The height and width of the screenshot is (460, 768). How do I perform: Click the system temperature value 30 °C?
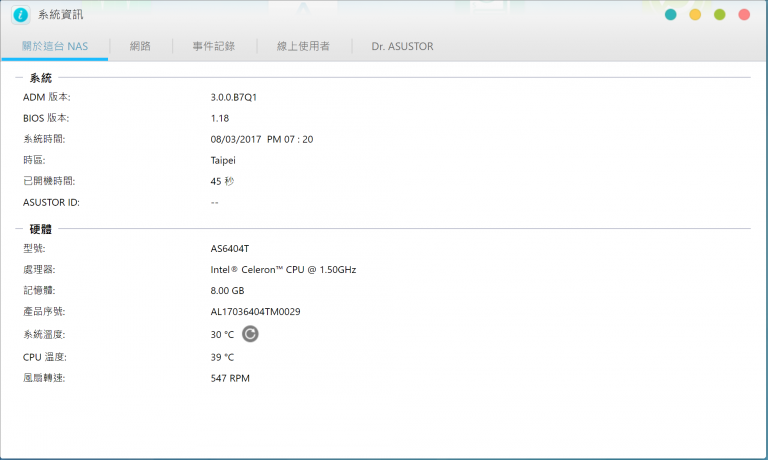222,335
